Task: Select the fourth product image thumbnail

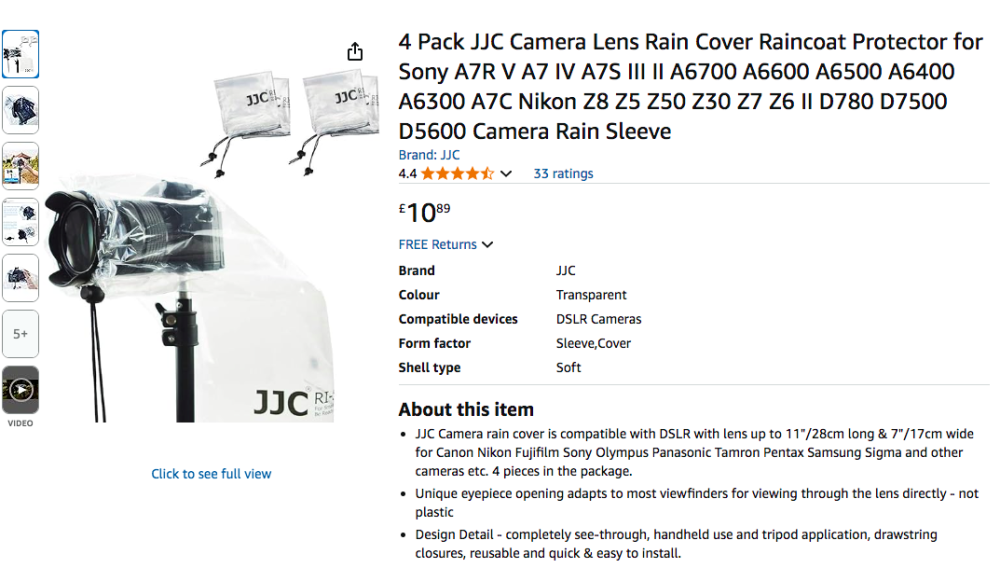Action: point(20,222)
